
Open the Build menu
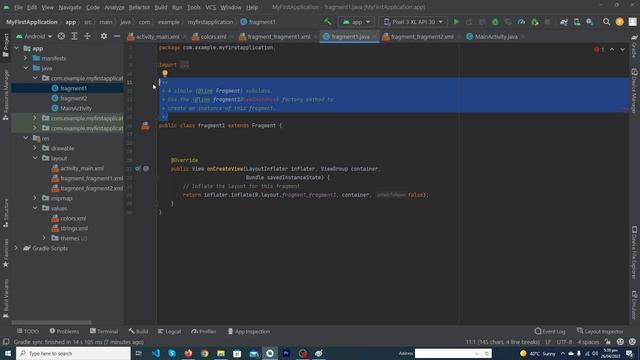[161, 7]
